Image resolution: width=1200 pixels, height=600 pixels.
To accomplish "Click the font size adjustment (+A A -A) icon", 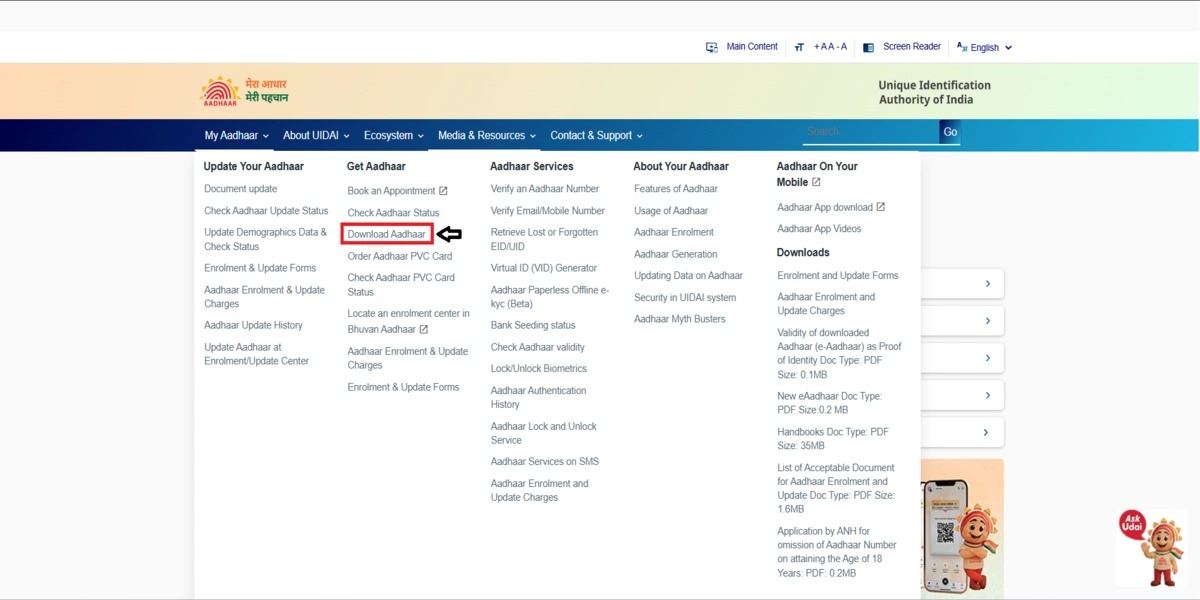I will (799, 46).
